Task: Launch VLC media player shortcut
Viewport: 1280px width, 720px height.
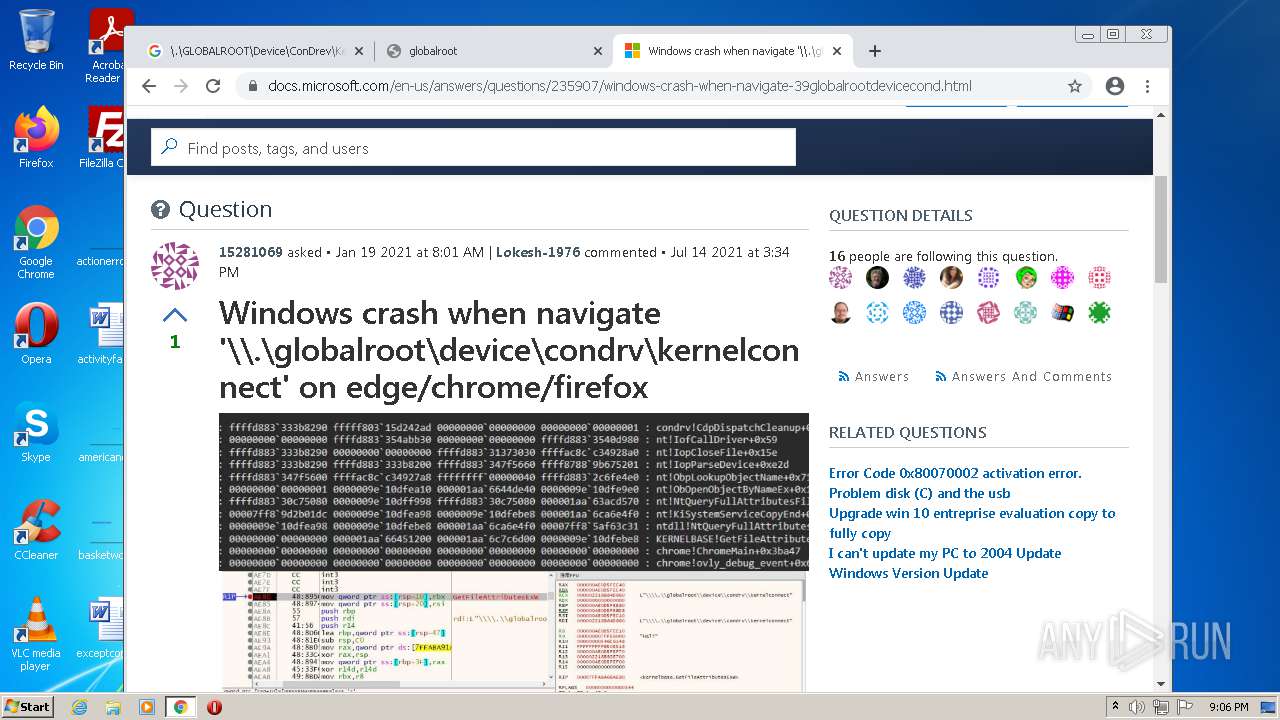Action: click(36, 634)
